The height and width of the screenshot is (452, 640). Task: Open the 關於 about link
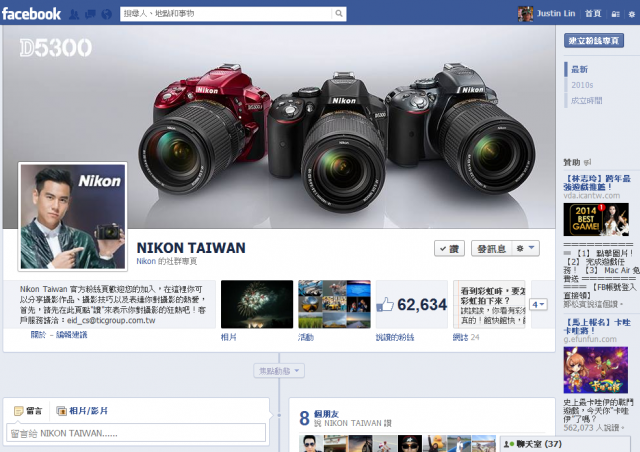point(38,335)
